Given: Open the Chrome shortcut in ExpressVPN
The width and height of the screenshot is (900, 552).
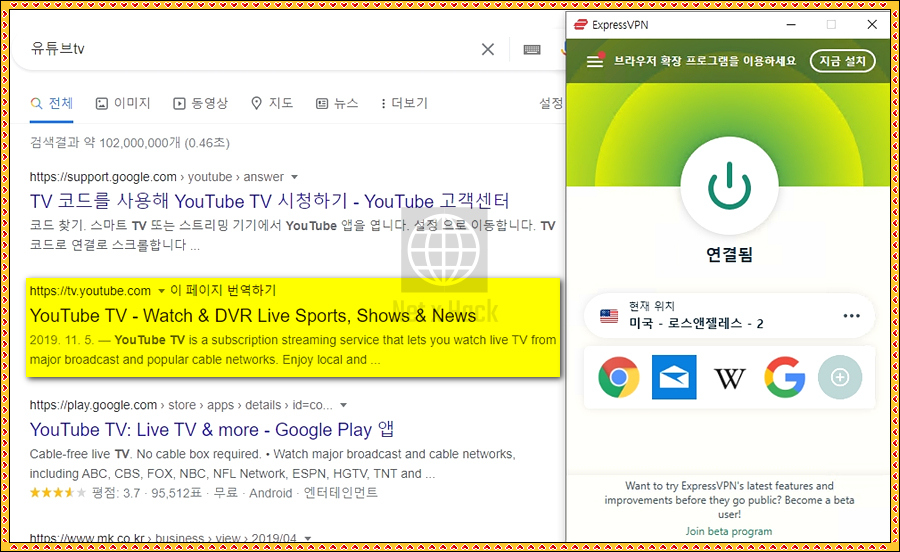Looking at the screenshot, I should pyautogui.click(x=619, y=377).
